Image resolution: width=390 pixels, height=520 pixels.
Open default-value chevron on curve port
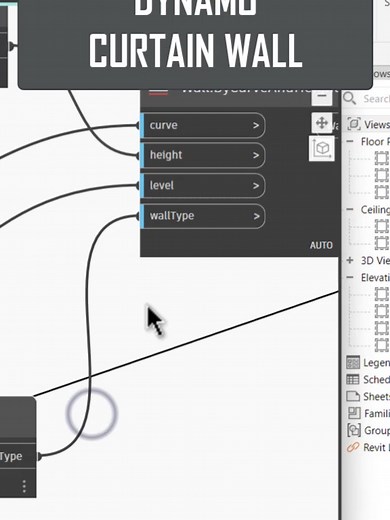click(256, 126)
